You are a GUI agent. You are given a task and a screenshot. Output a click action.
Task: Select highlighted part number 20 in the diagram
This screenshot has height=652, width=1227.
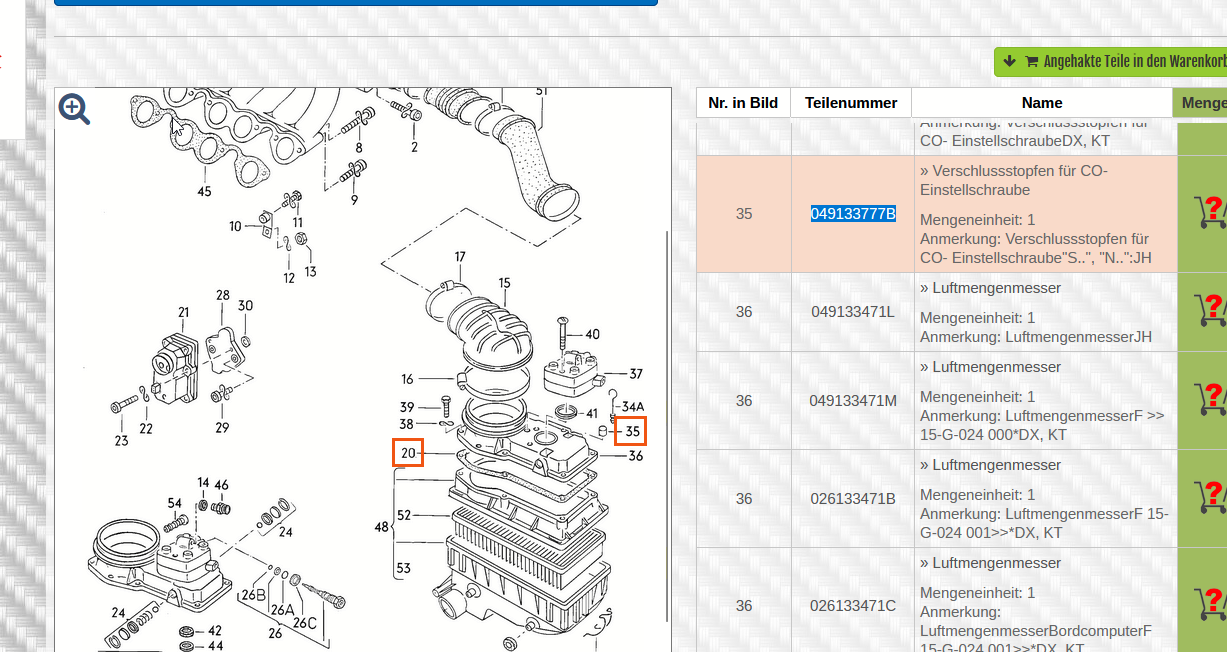point(408,453)
